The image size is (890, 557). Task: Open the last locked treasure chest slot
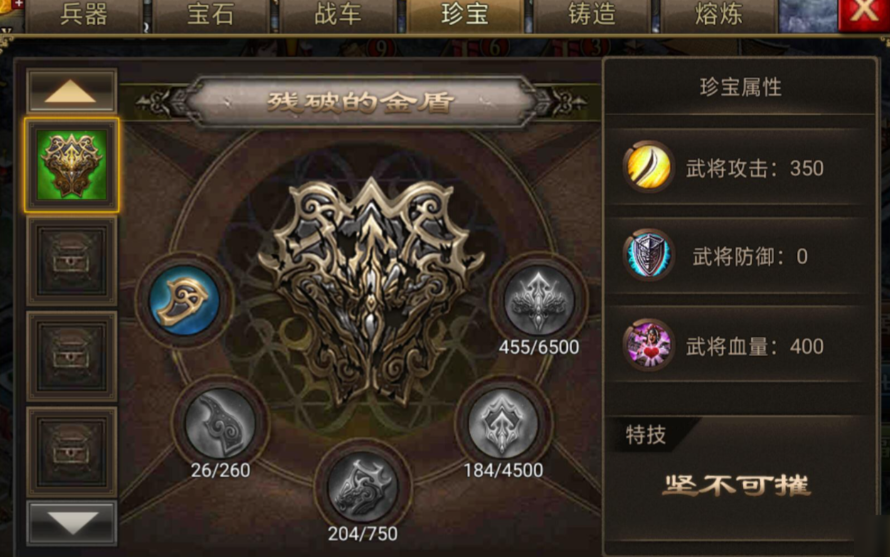pyautogui.click(x=72, y=451)
